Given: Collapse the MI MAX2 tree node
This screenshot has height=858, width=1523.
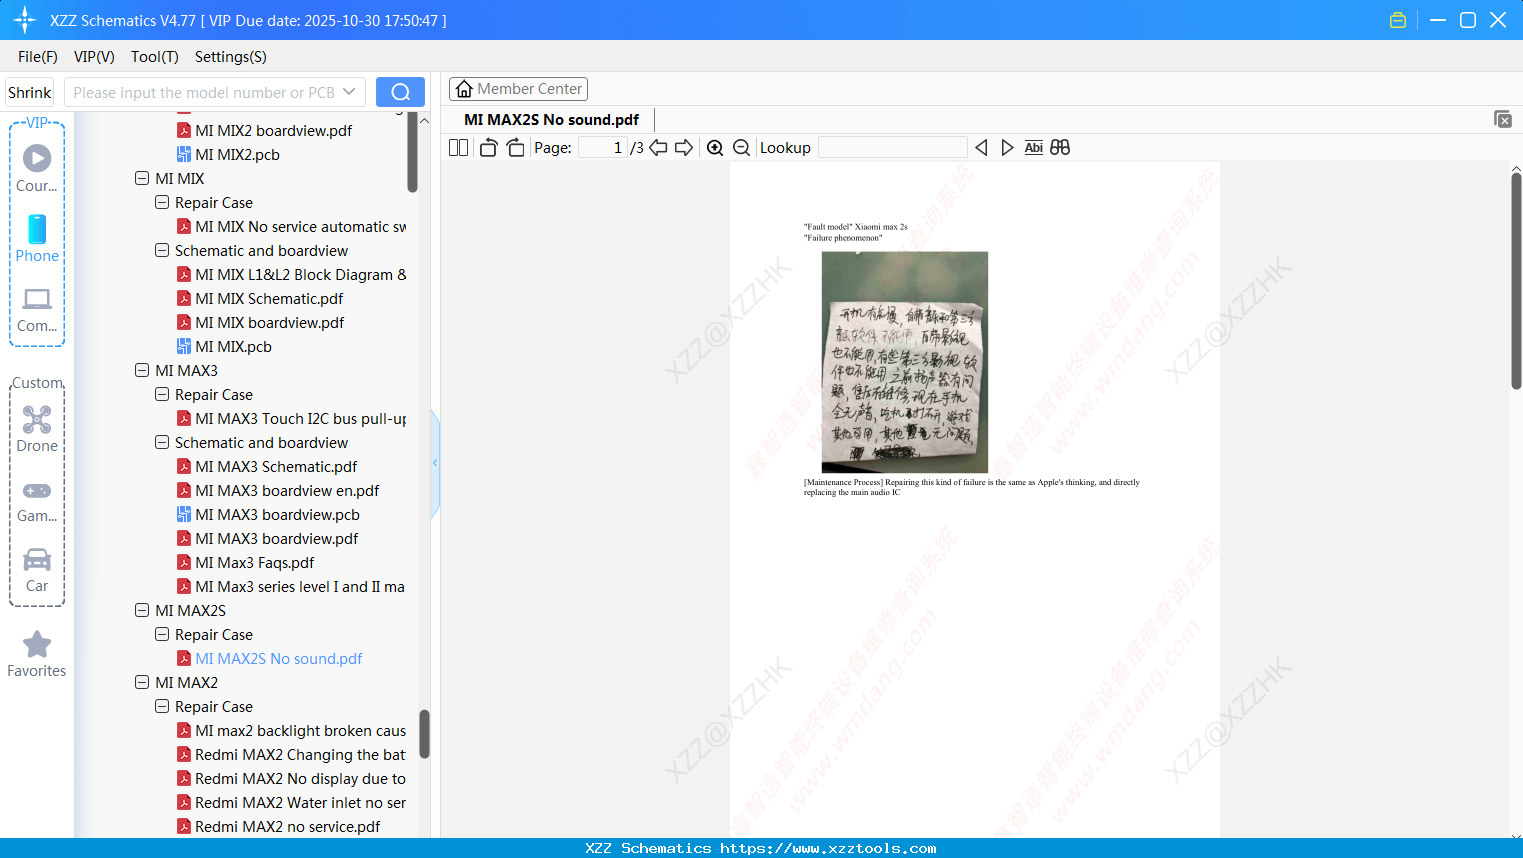Looking at the screenshot, I should (142, 683).
